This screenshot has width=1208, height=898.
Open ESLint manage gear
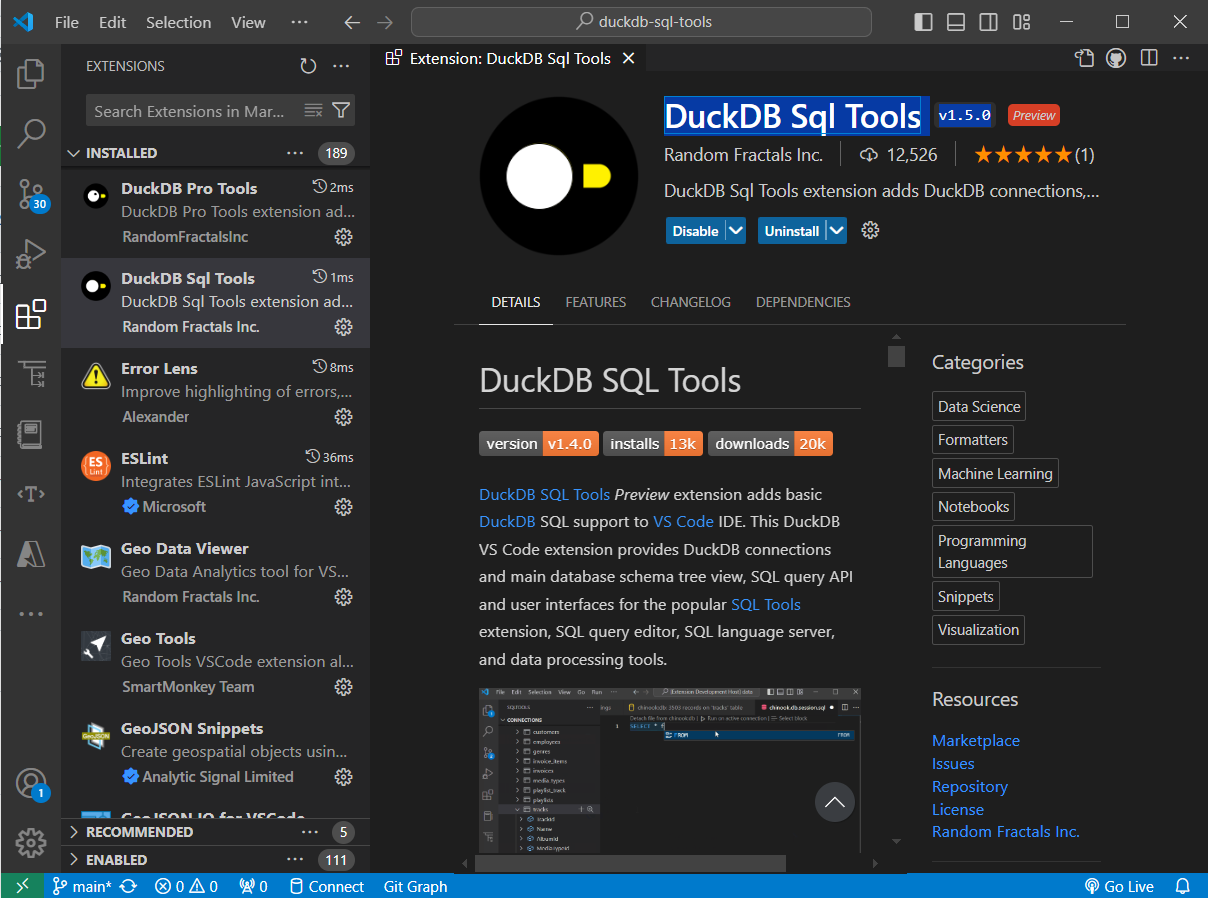coord(343,507)
